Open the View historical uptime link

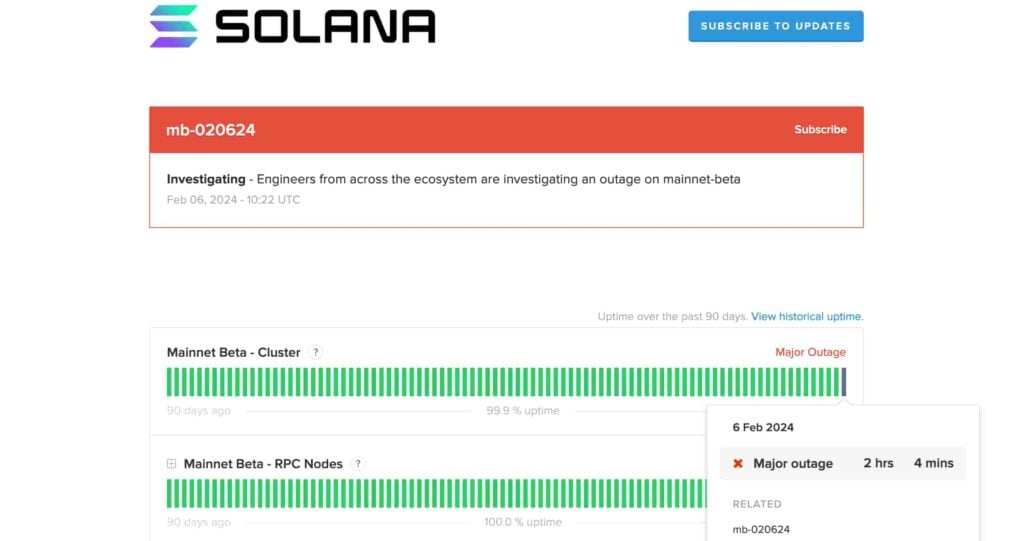pos(807,316)
